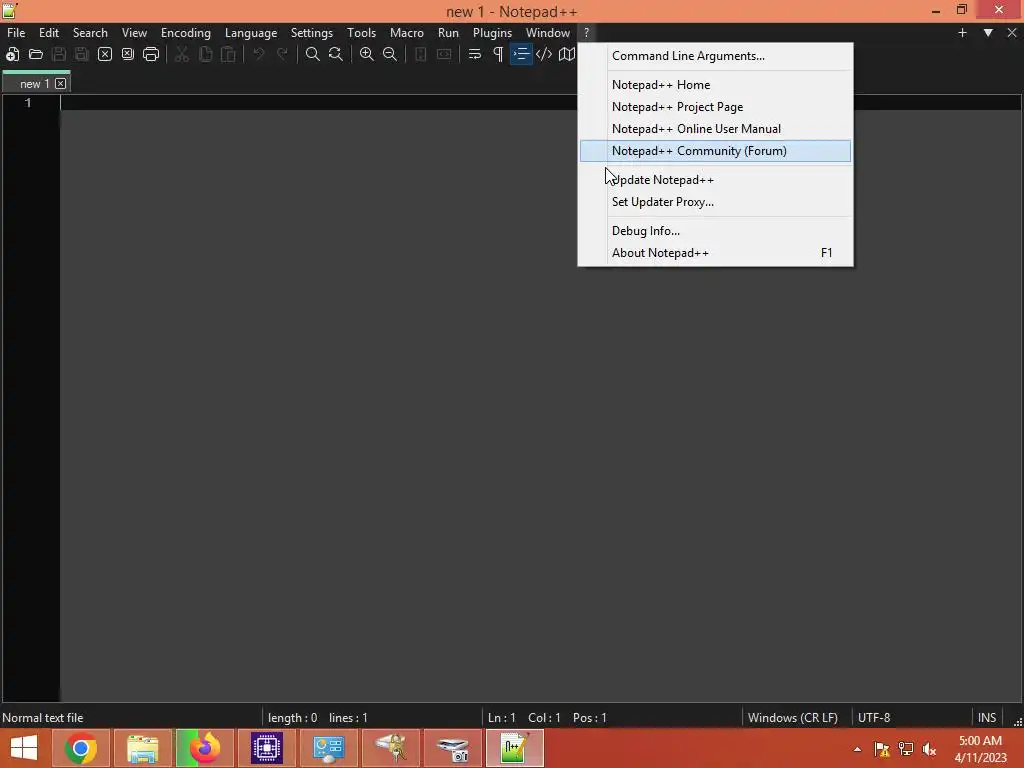
Task: Toggle word wrap from the toolbar
Action: [475, 54]
